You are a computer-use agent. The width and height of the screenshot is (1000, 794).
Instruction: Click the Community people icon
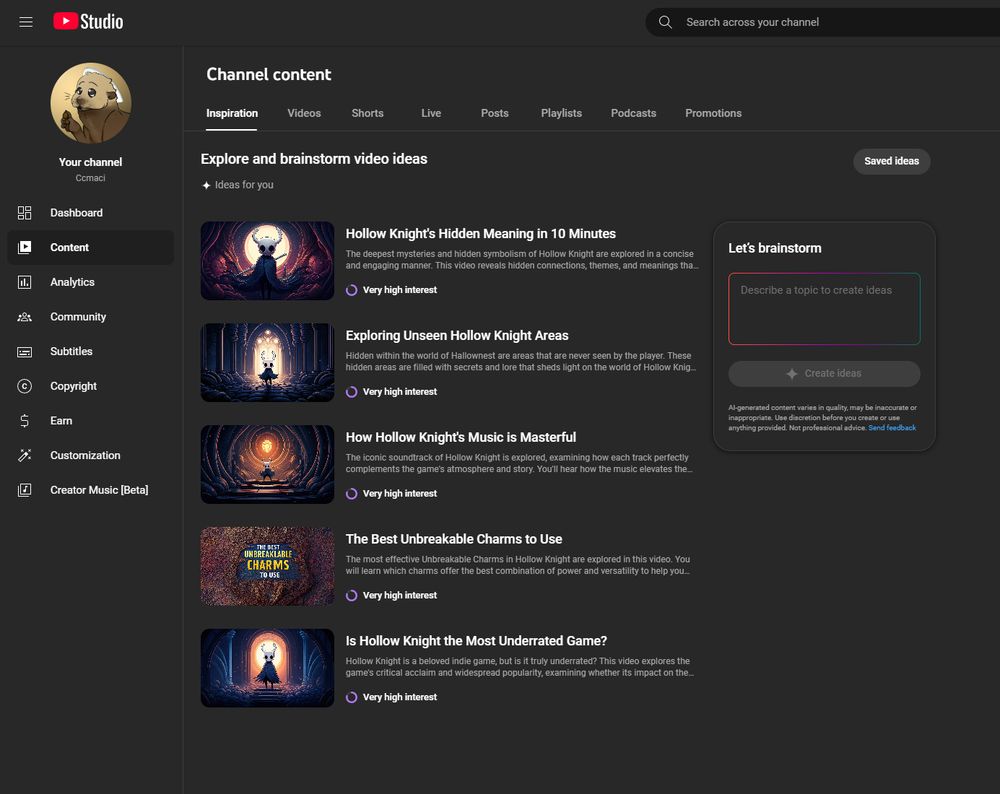(24, 317)
